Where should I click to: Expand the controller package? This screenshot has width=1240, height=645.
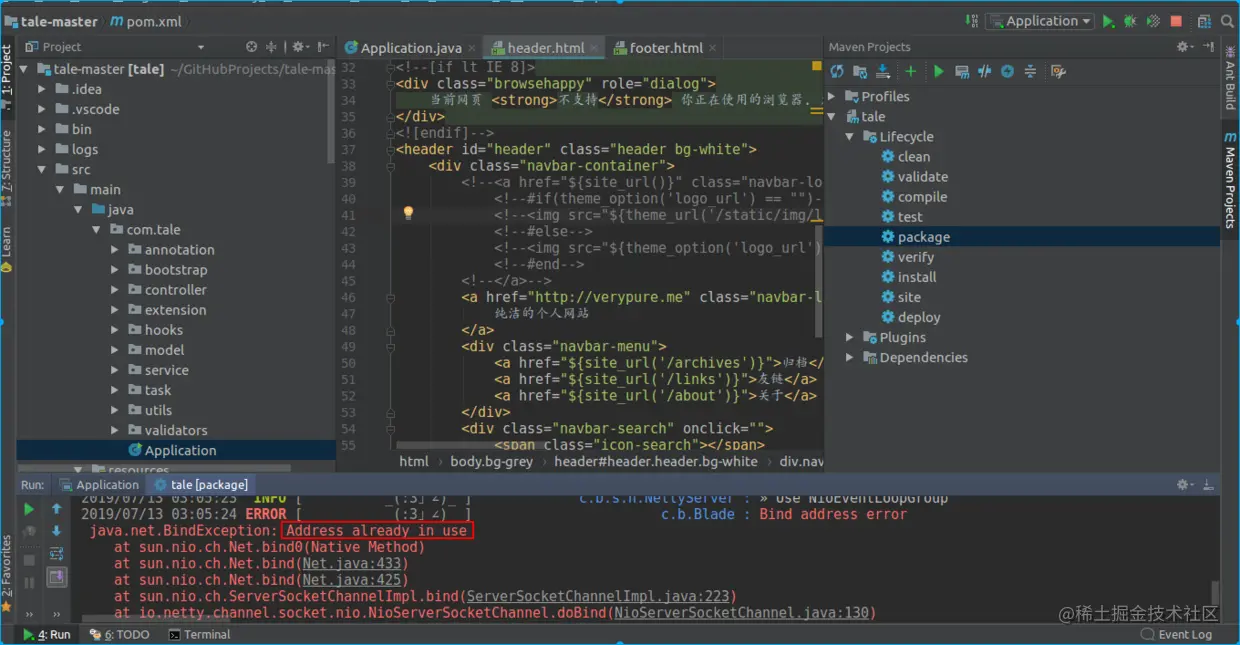[x=115, y=290]
